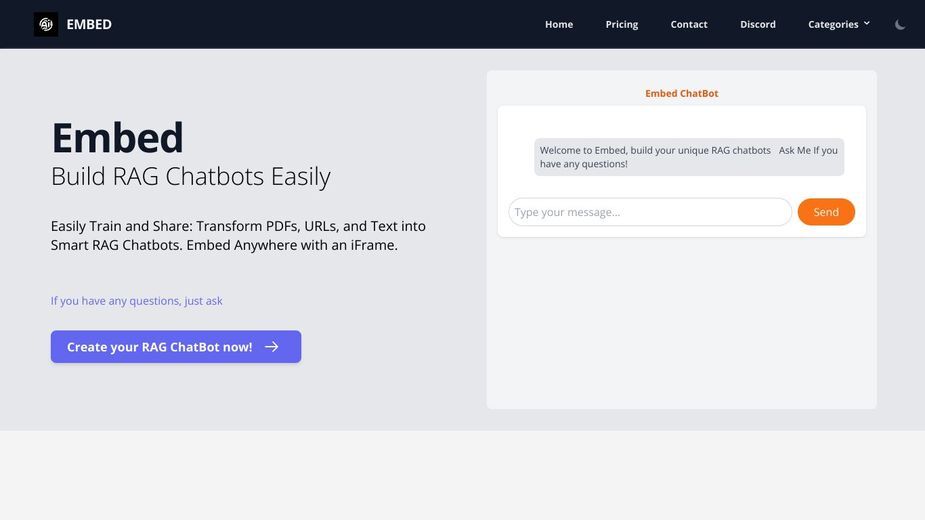The width and height of the screenshot is (925, 520).
Task: Select the chatbot welcome message bubble
Action: 689,157
